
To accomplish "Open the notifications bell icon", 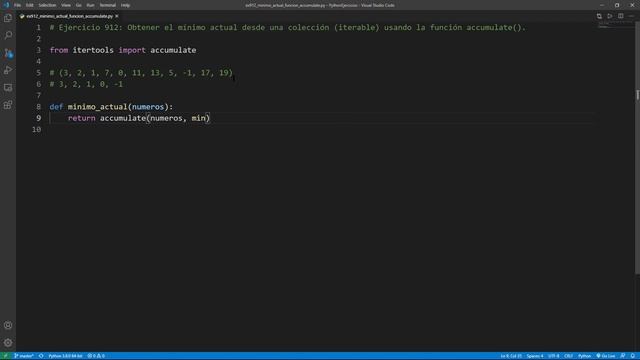I will click(x=633, y=356).
